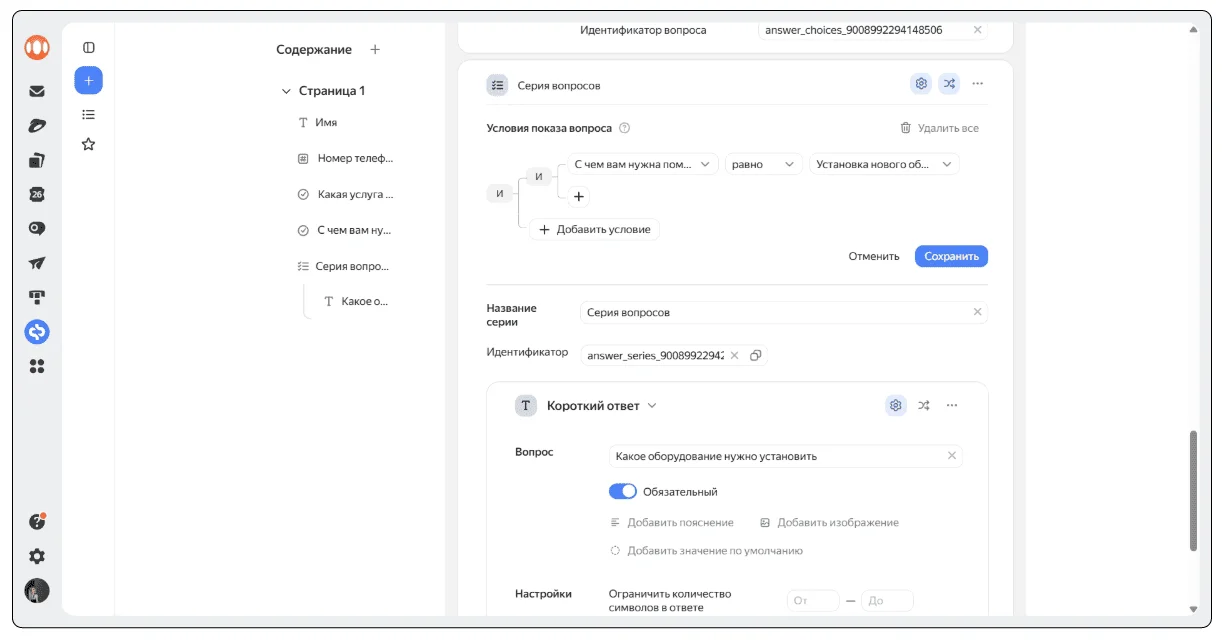Screen dimensions: 1222x643
Task: Click shuffle logic icon of Короткий ответ question
Action: [x=924, y=405]
